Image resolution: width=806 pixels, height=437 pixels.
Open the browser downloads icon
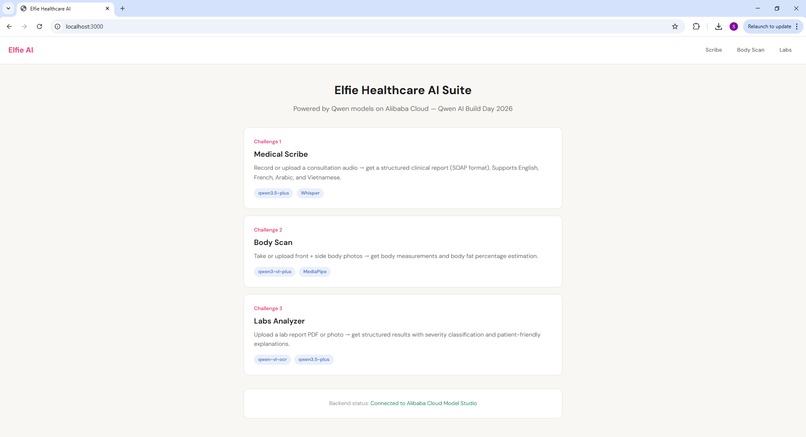(718, 26)
